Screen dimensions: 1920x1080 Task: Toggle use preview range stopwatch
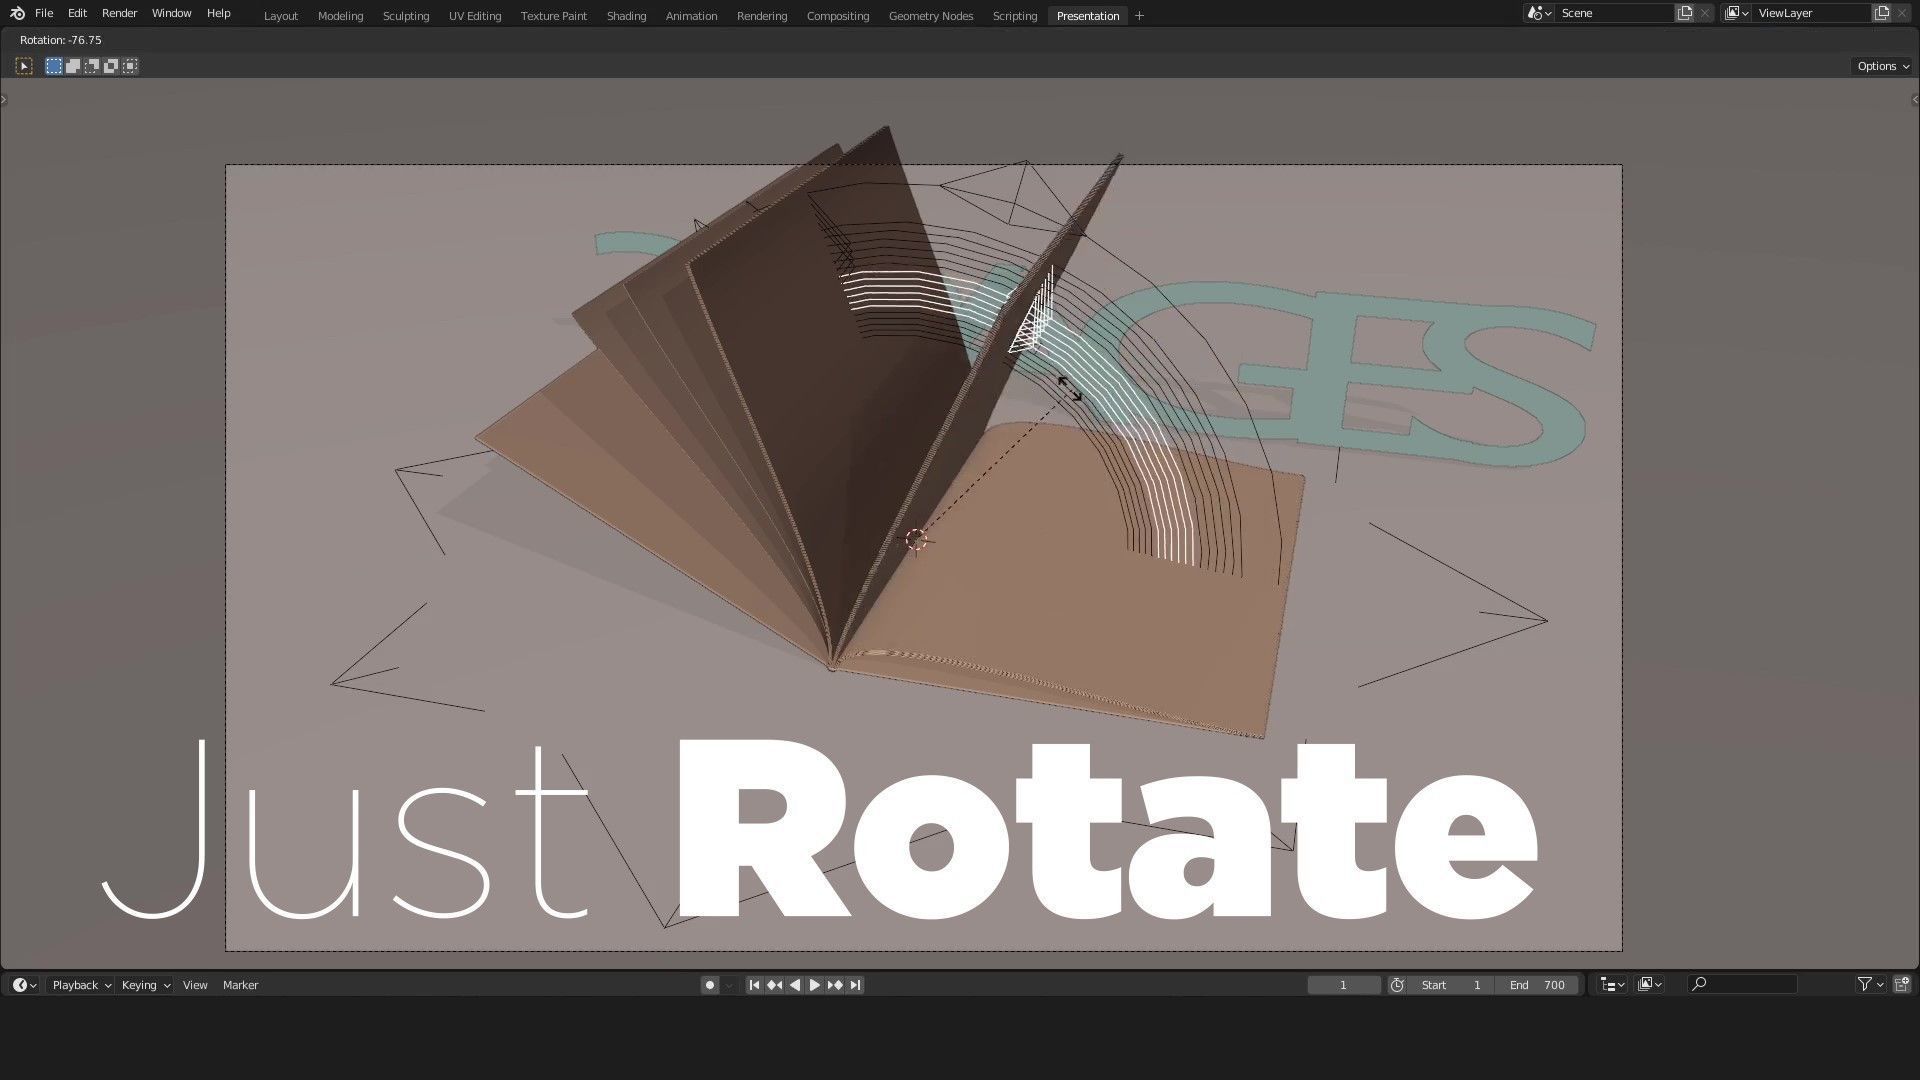click(1397, 985)
